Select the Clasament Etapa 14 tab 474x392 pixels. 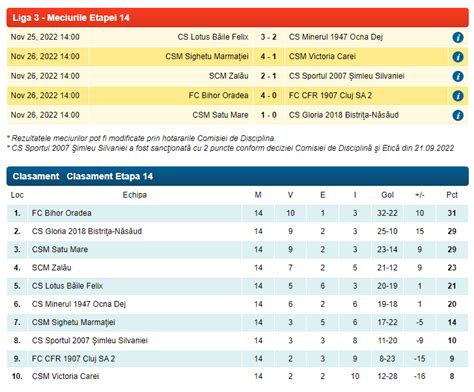click(110, 176)
